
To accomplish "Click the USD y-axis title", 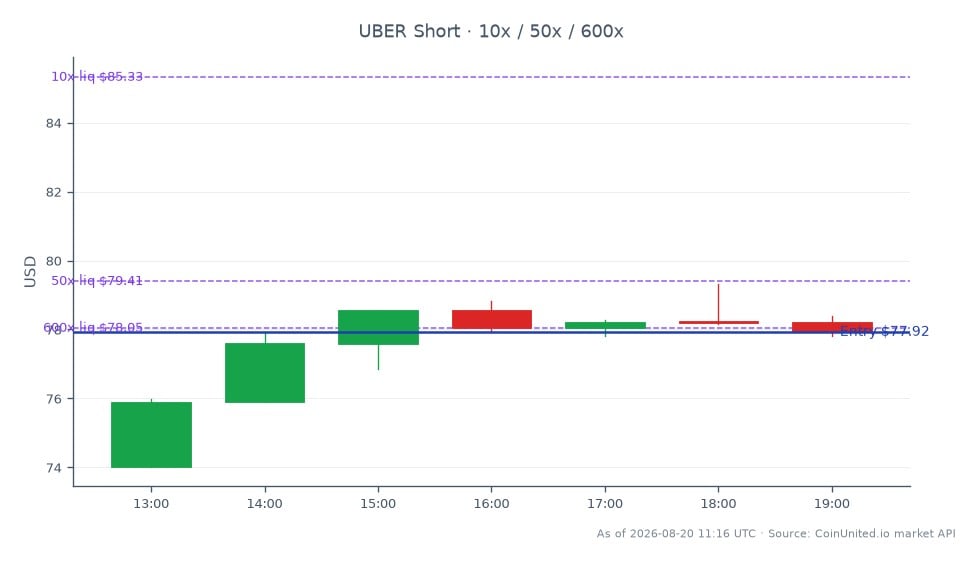I will (x=30, y=272).
